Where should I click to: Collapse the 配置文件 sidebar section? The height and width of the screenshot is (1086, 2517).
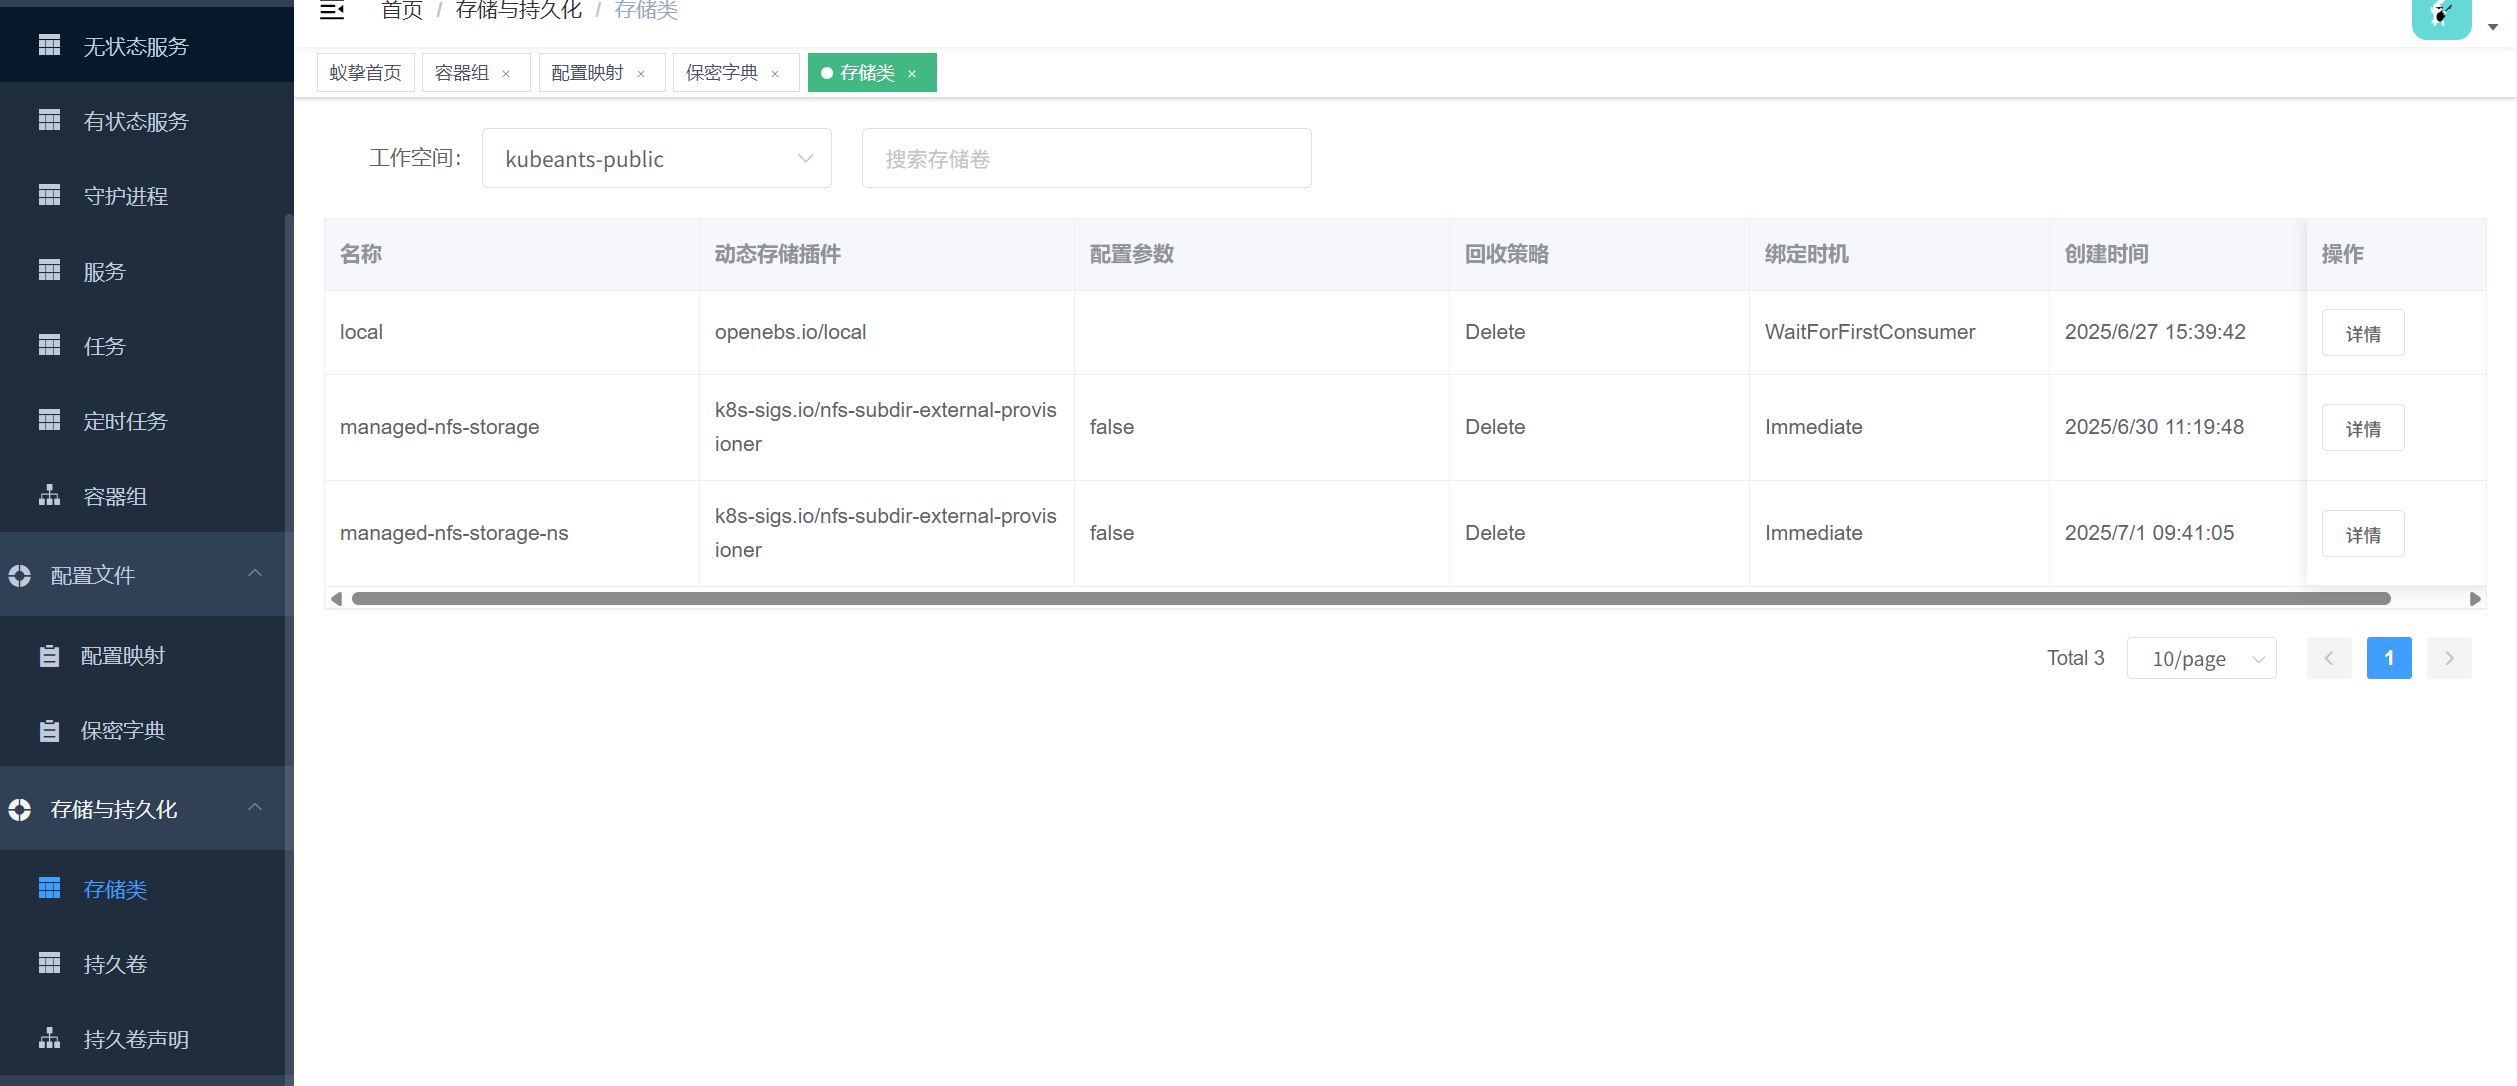coord(255,574)
